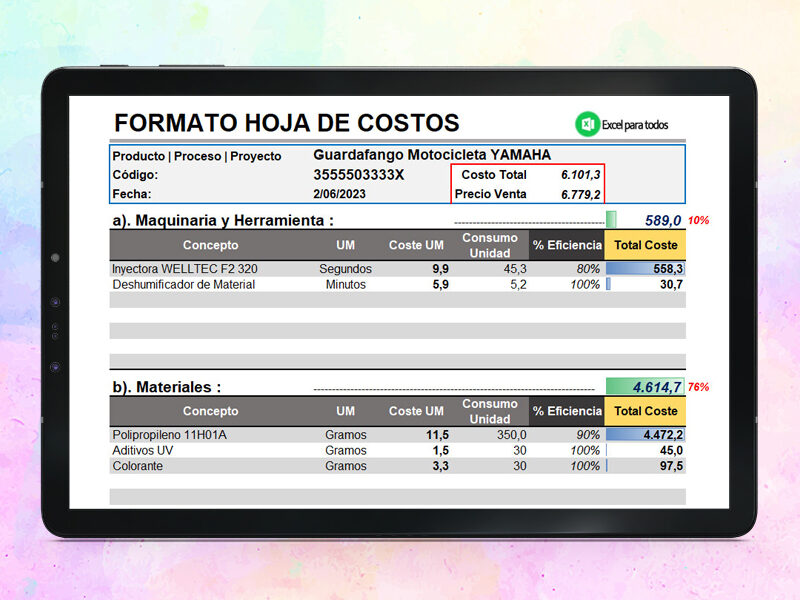Select the code cell 3555503333X
This screenshot has height=600, width=800.
click(x=359, y=175)
